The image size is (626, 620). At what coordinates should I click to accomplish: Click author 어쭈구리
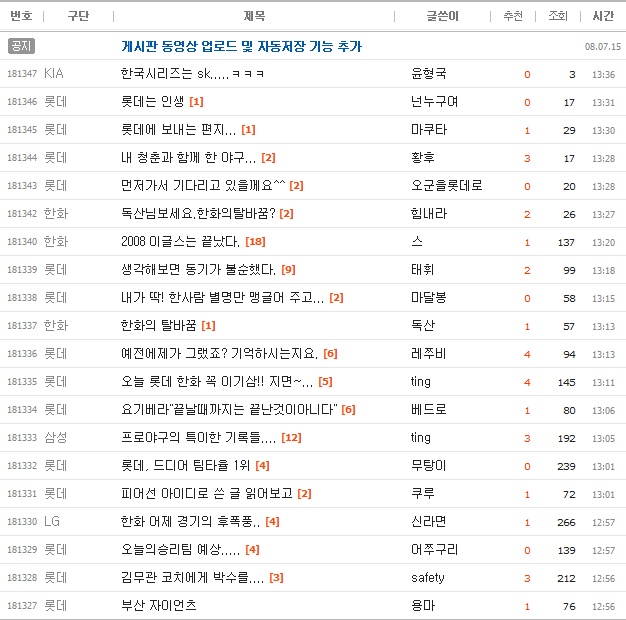point(434,549)
